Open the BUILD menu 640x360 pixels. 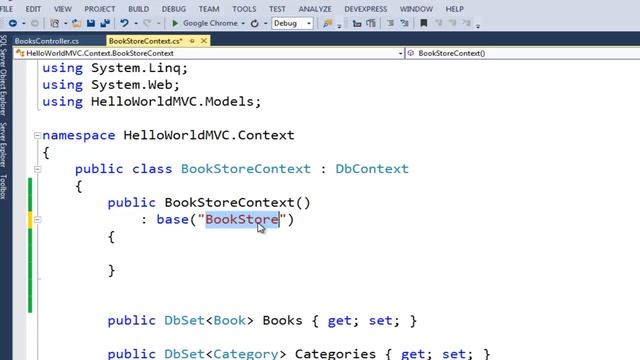(138, 9)
